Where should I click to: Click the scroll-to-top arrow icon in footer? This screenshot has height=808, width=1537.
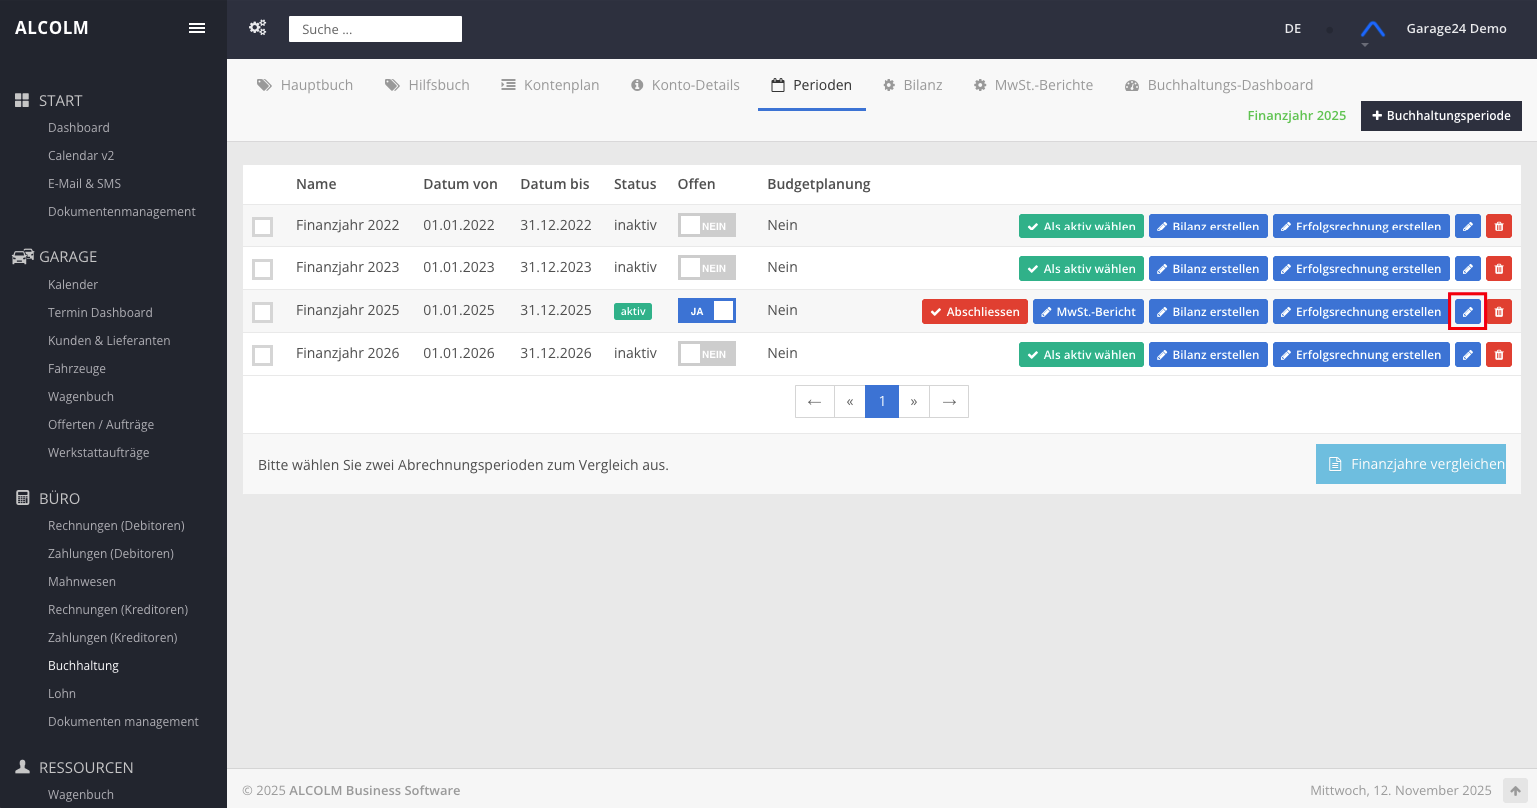coord(1516,791)
